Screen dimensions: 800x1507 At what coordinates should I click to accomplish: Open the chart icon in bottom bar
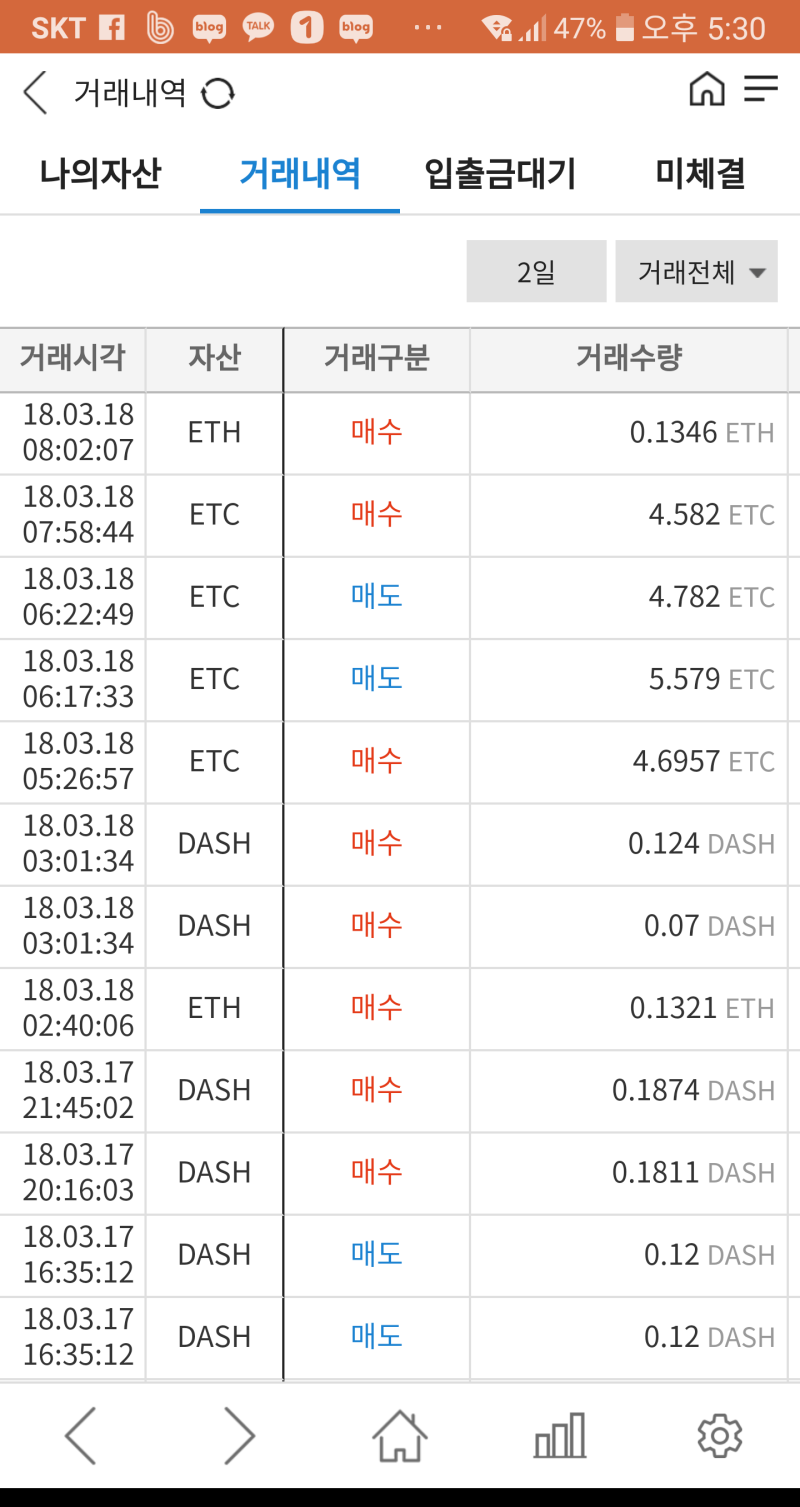tap(560, 1435)
